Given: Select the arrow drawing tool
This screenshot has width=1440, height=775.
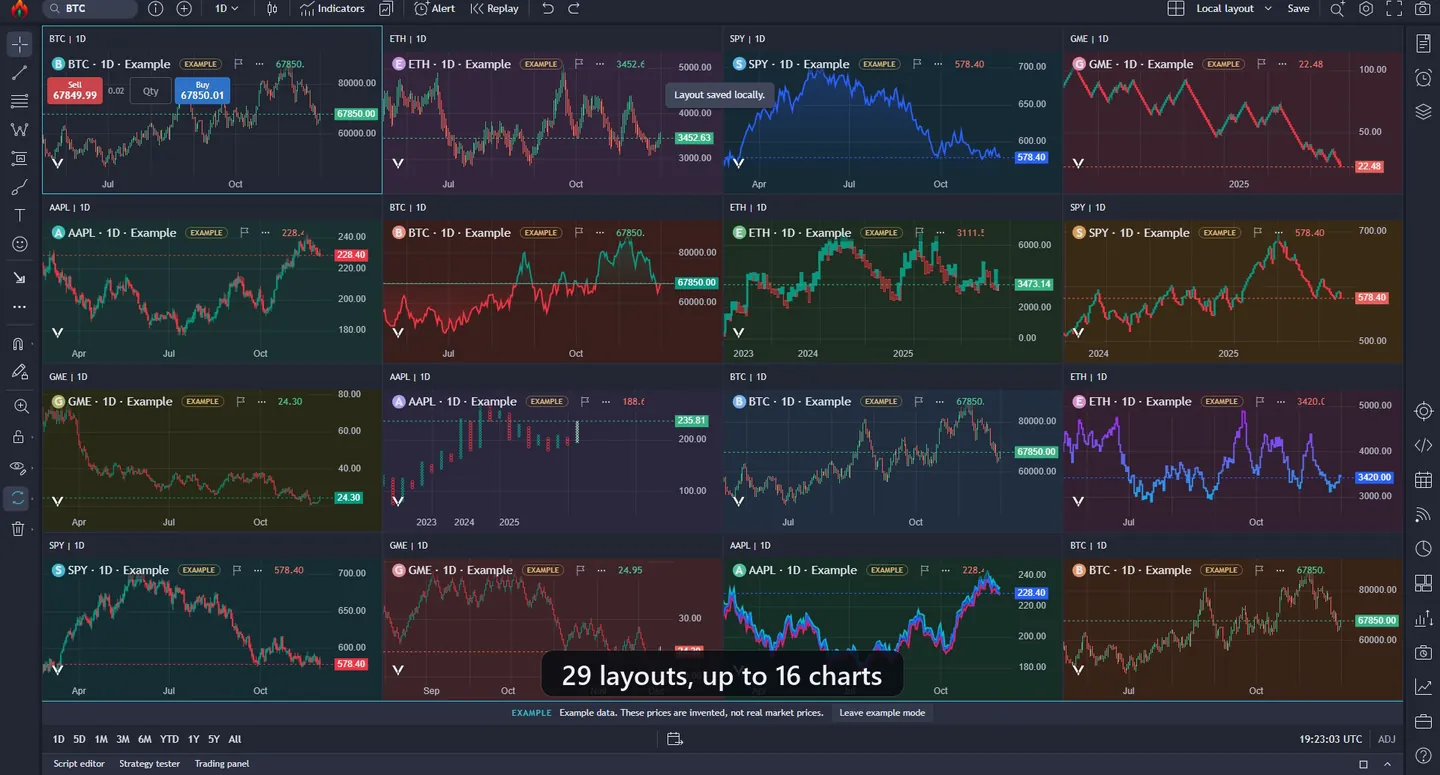Looking at the screenshot, I should (19, 277).
